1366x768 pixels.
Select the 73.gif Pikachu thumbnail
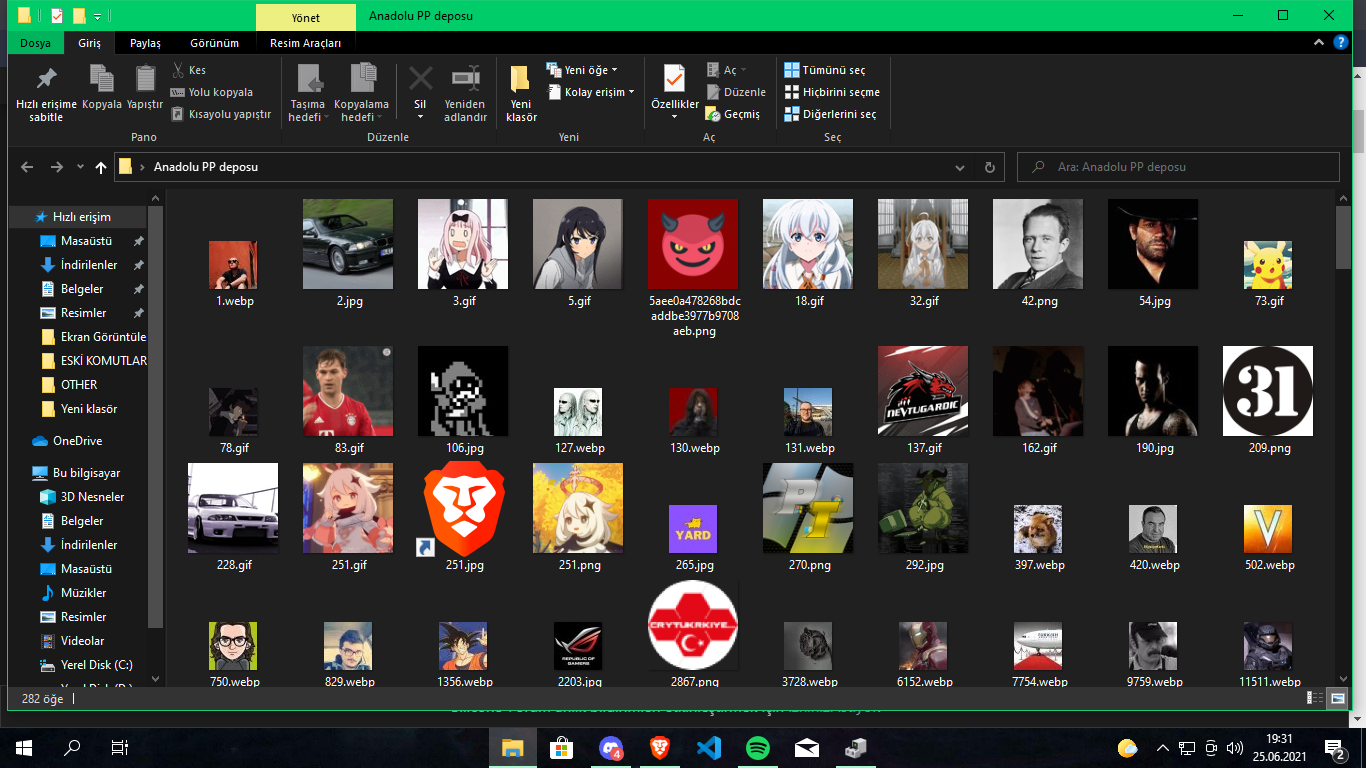coord(1268,265)
